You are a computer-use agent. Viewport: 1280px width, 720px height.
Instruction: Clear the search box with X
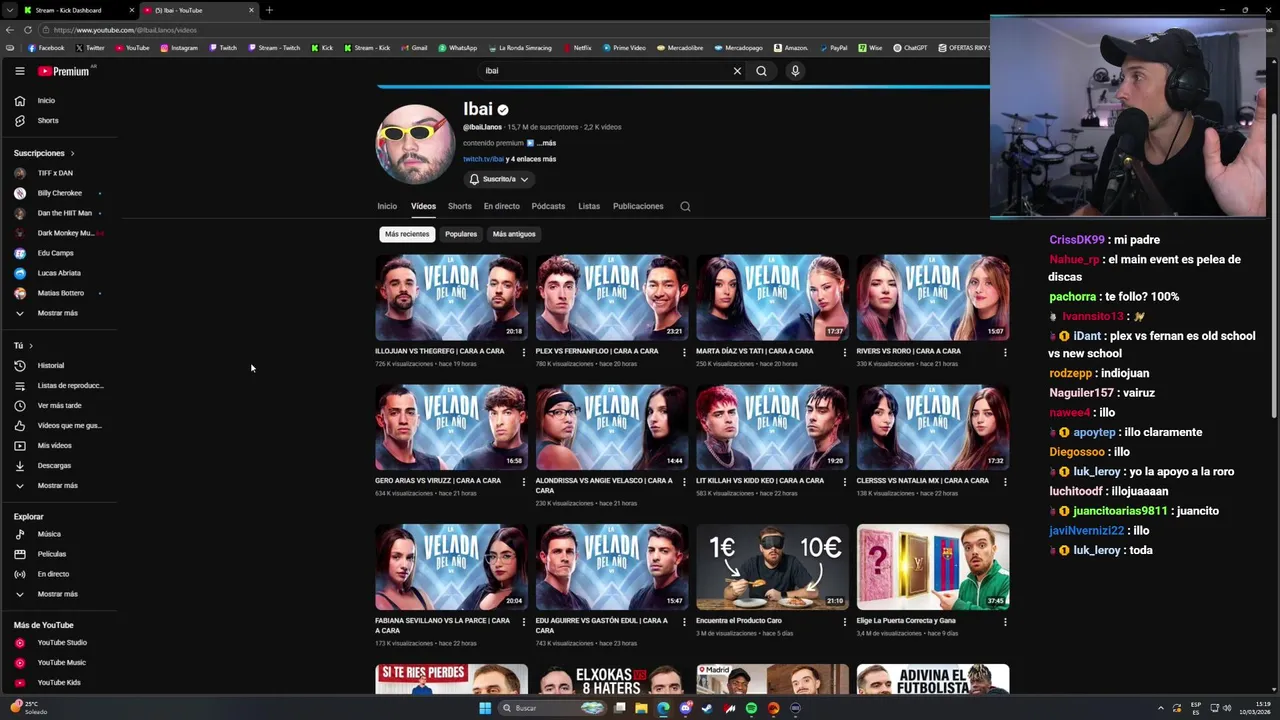click(737, 71)
